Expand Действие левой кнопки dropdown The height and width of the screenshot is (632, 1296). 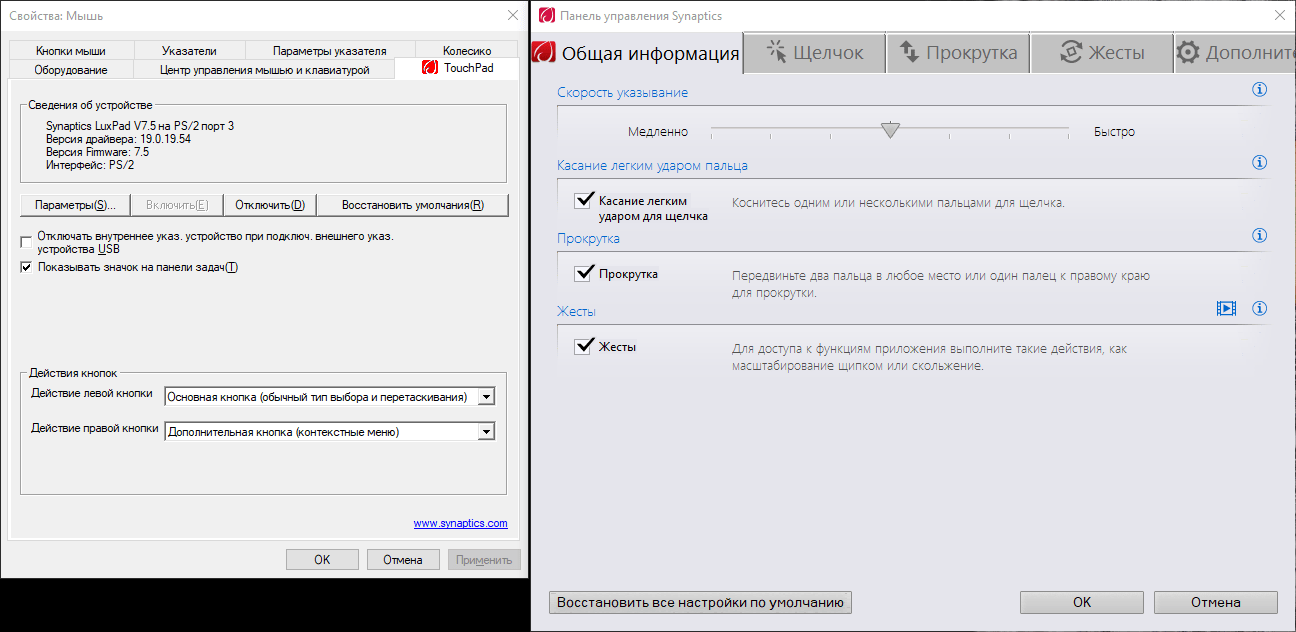pos(486,397)
